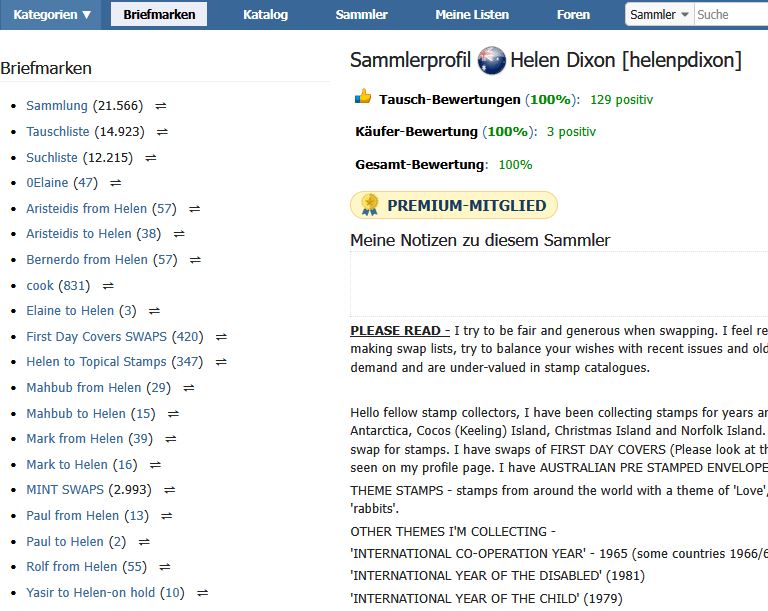This screenshot has width=768, height=611.
Task: Go to Meine Listen in navigation
Action: pos(472,15)
